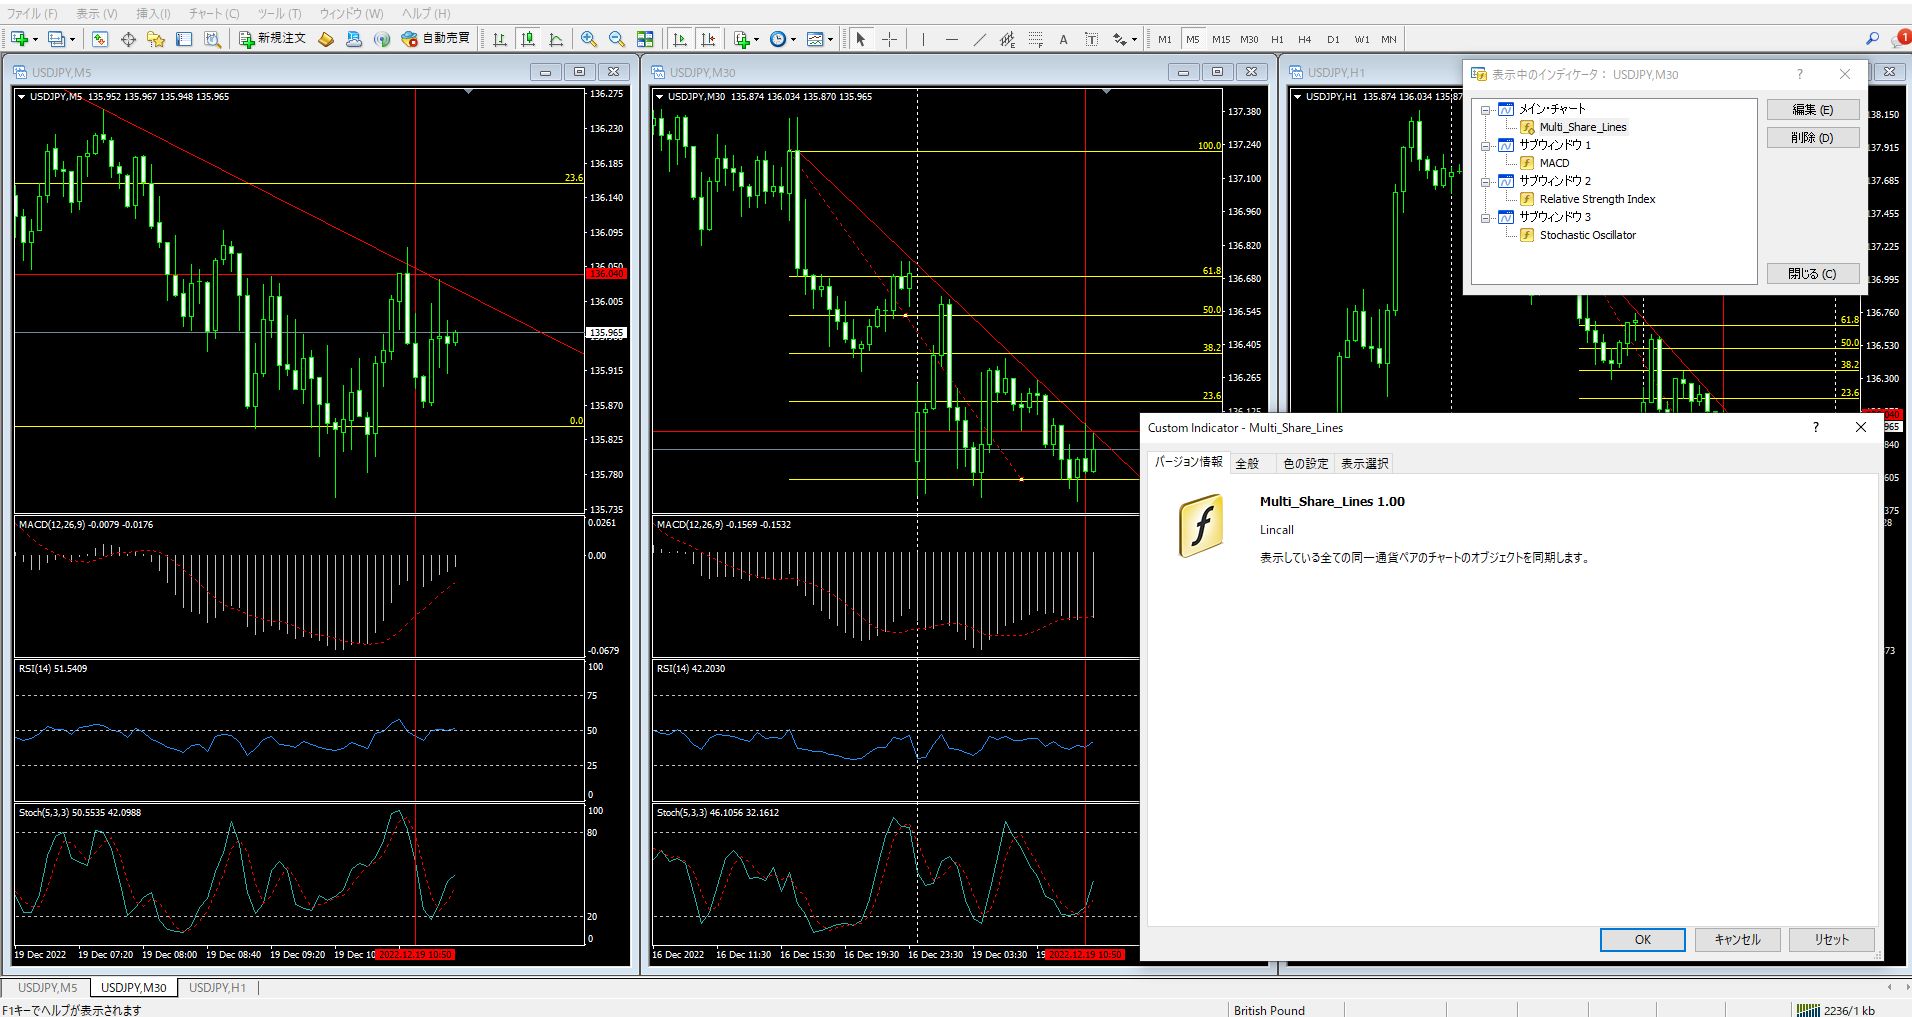Click the Zoom Out magnifier icon
The width and height of the screenshot is (1912, 1017).
click(x=617, y=39)
